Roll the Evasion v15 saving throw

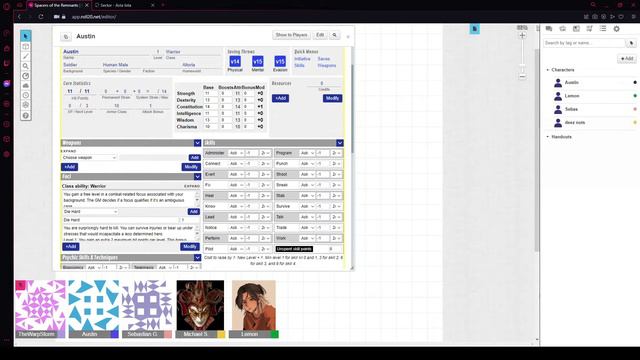point(280,62)
